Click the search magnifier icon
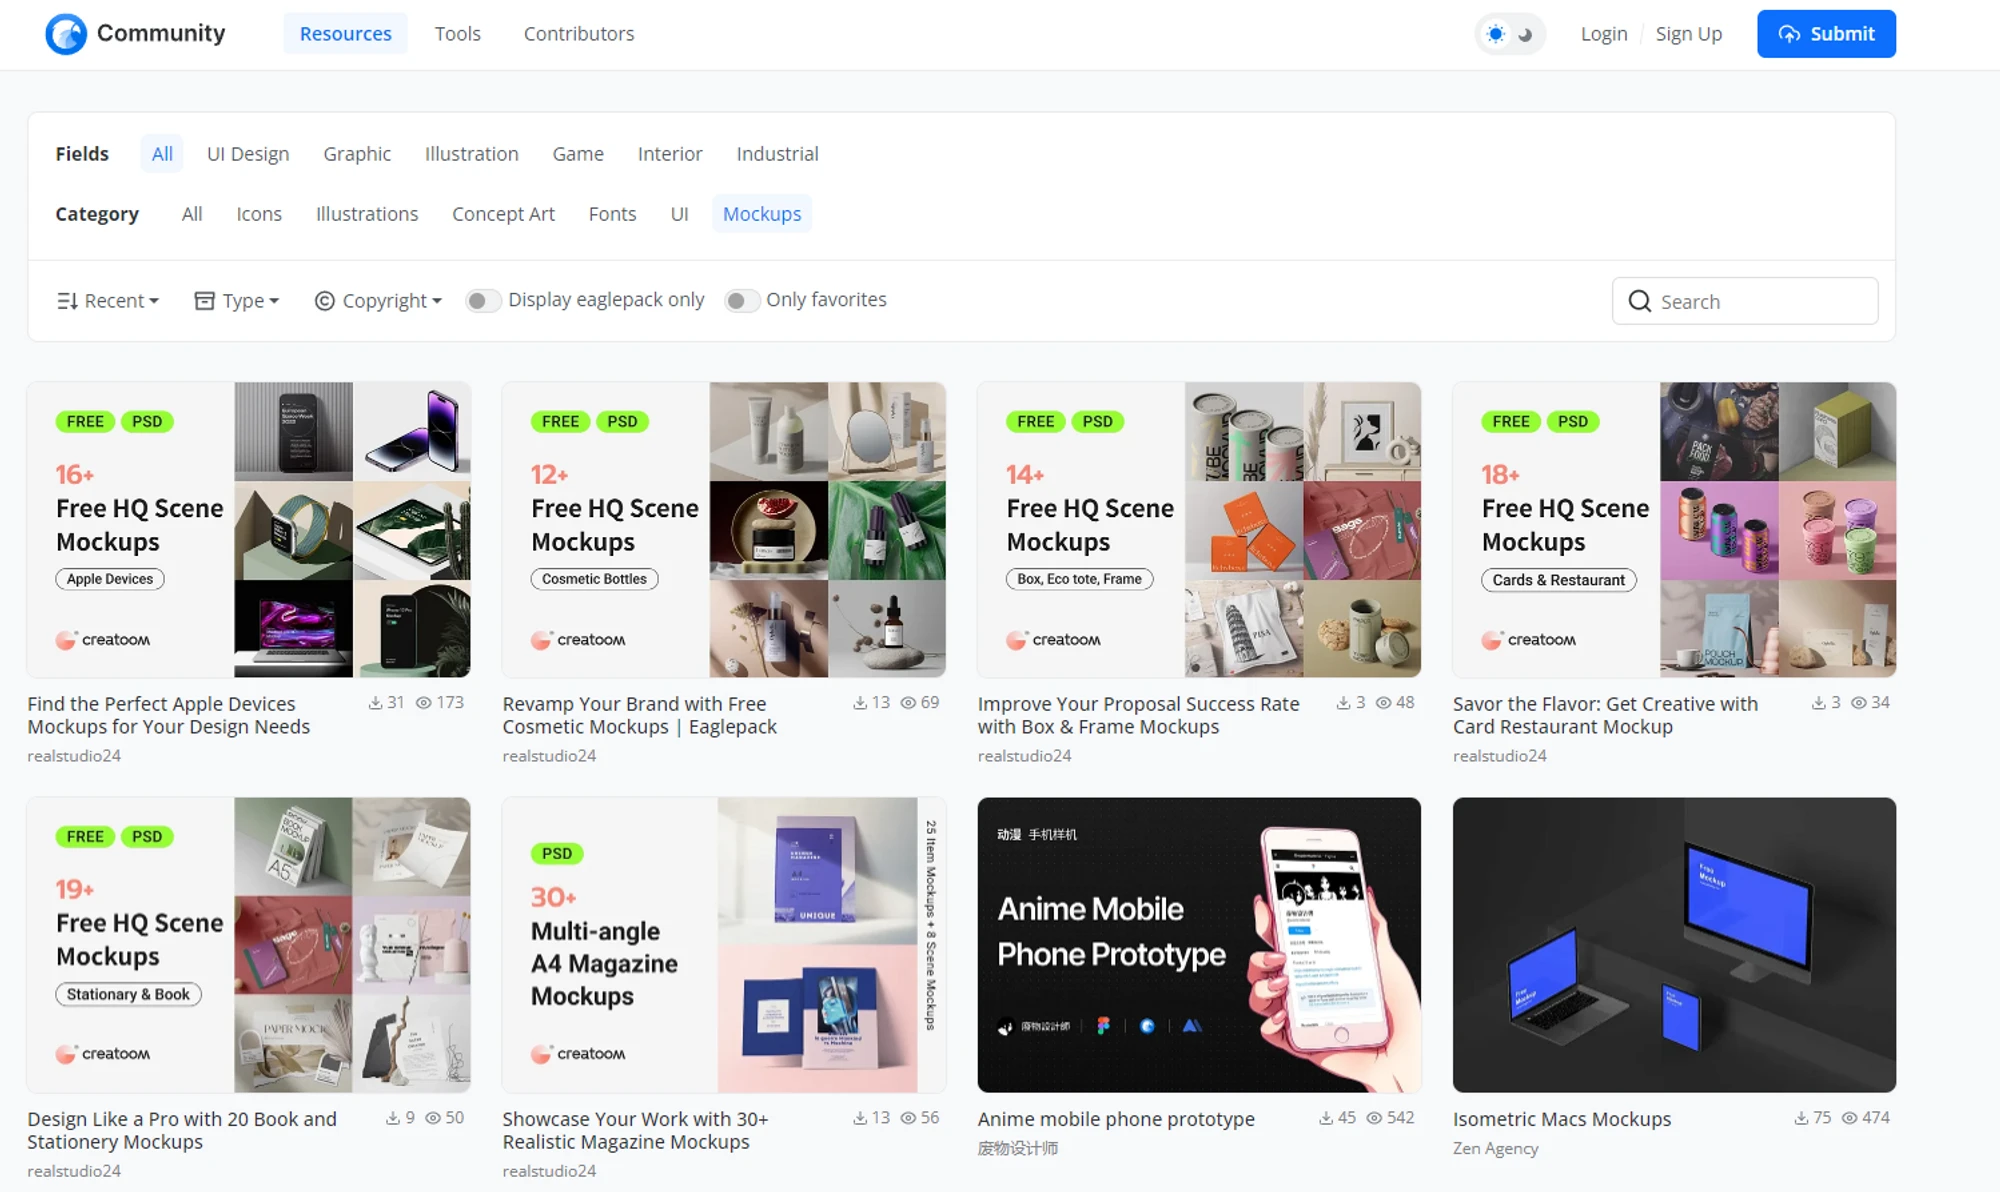The image size is (2000, 1192). coord(1640,301)
